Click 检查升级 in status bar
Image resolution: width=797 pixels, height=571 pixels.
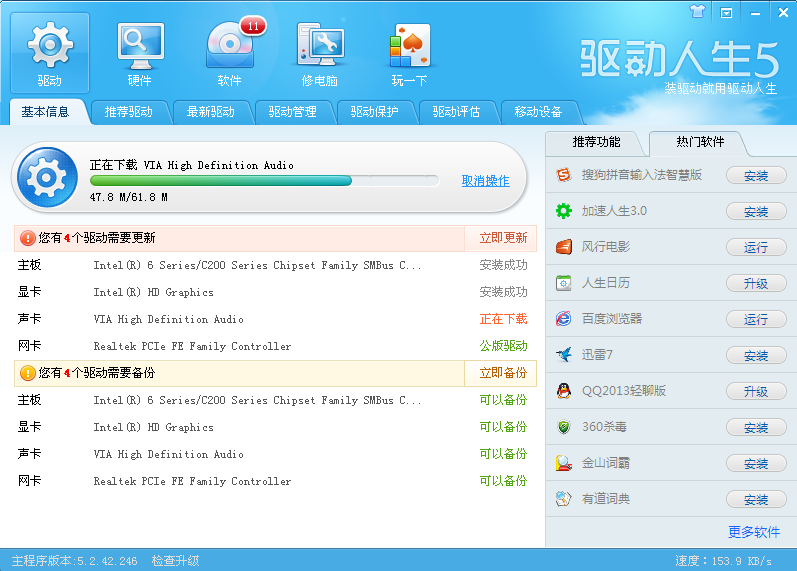pyautogui.click(x=175, y=561)
